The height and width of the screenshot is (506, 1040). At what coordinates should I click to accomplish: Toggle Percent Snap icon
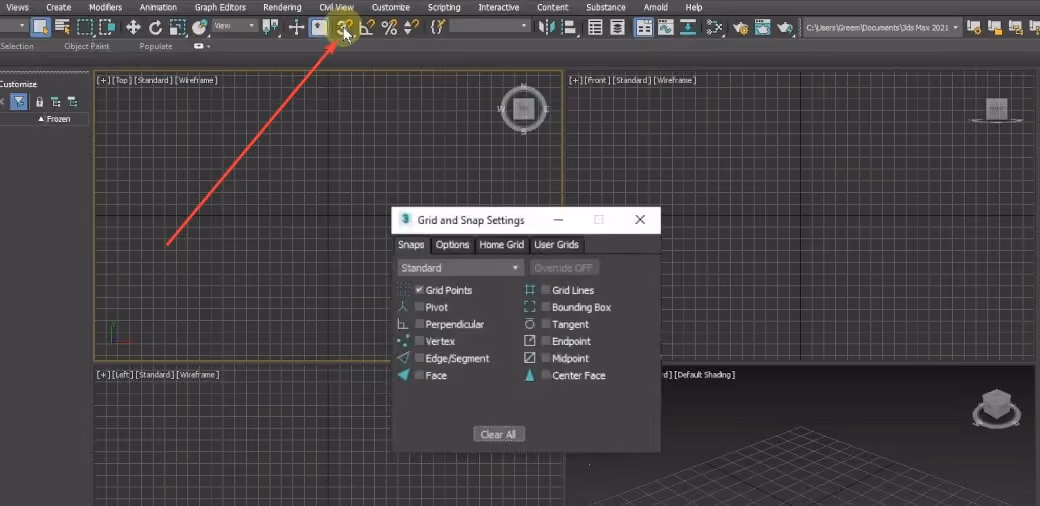pyautogui.click(x=389, y=27)
